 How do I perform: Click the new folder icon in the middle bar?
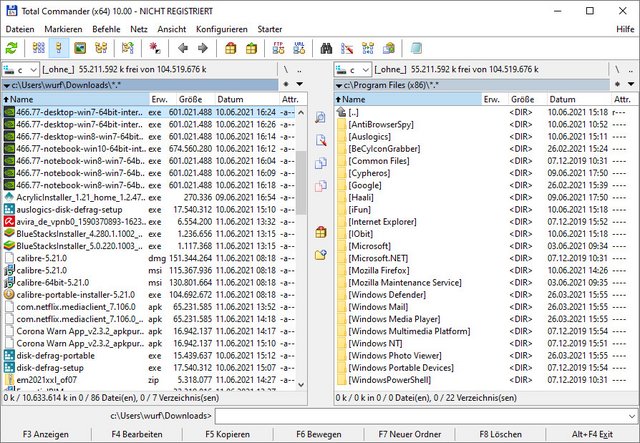[x=321, y=255]
